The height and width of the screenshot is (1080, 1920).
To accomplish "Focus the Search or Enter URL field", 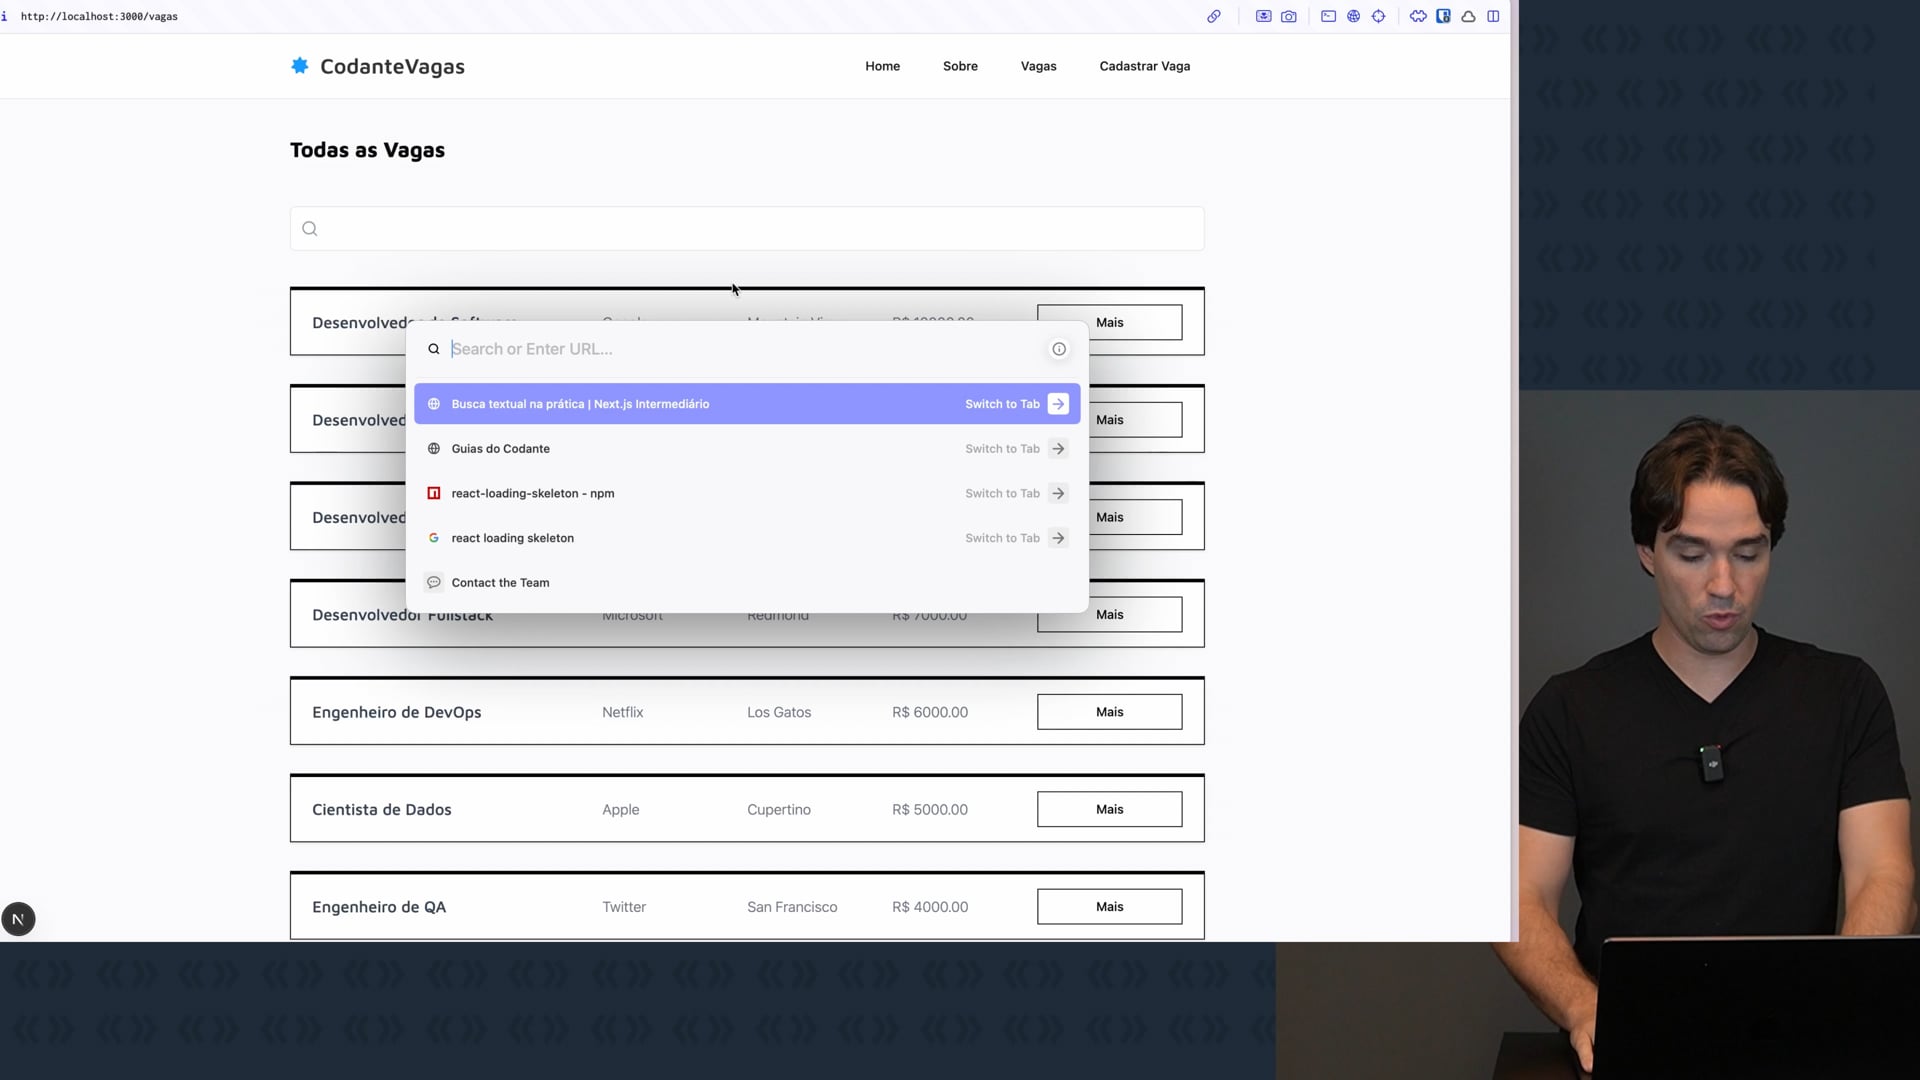I will (740, 349).
